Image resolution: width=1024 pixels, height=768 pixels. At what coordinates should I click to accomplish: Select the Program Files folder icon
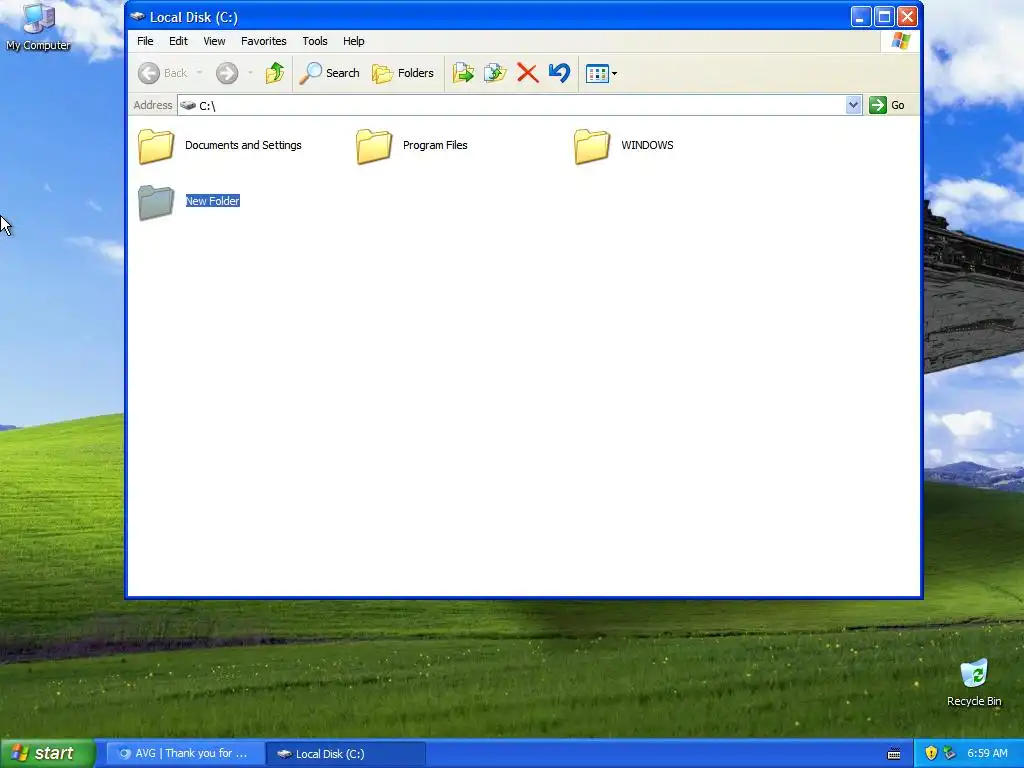coord(374,146)
